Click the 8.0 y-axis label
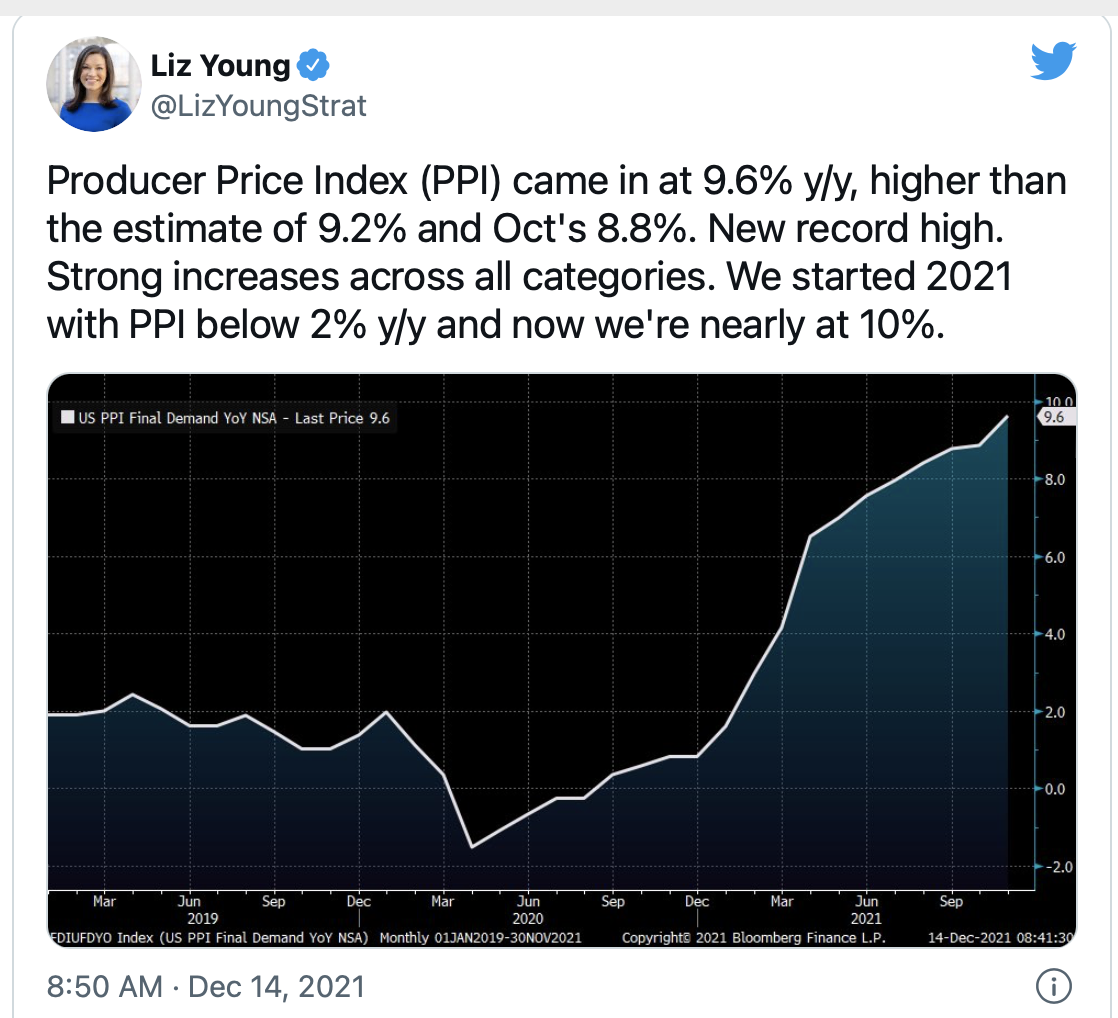The image size is (1118, 1018). point(1055,480)
